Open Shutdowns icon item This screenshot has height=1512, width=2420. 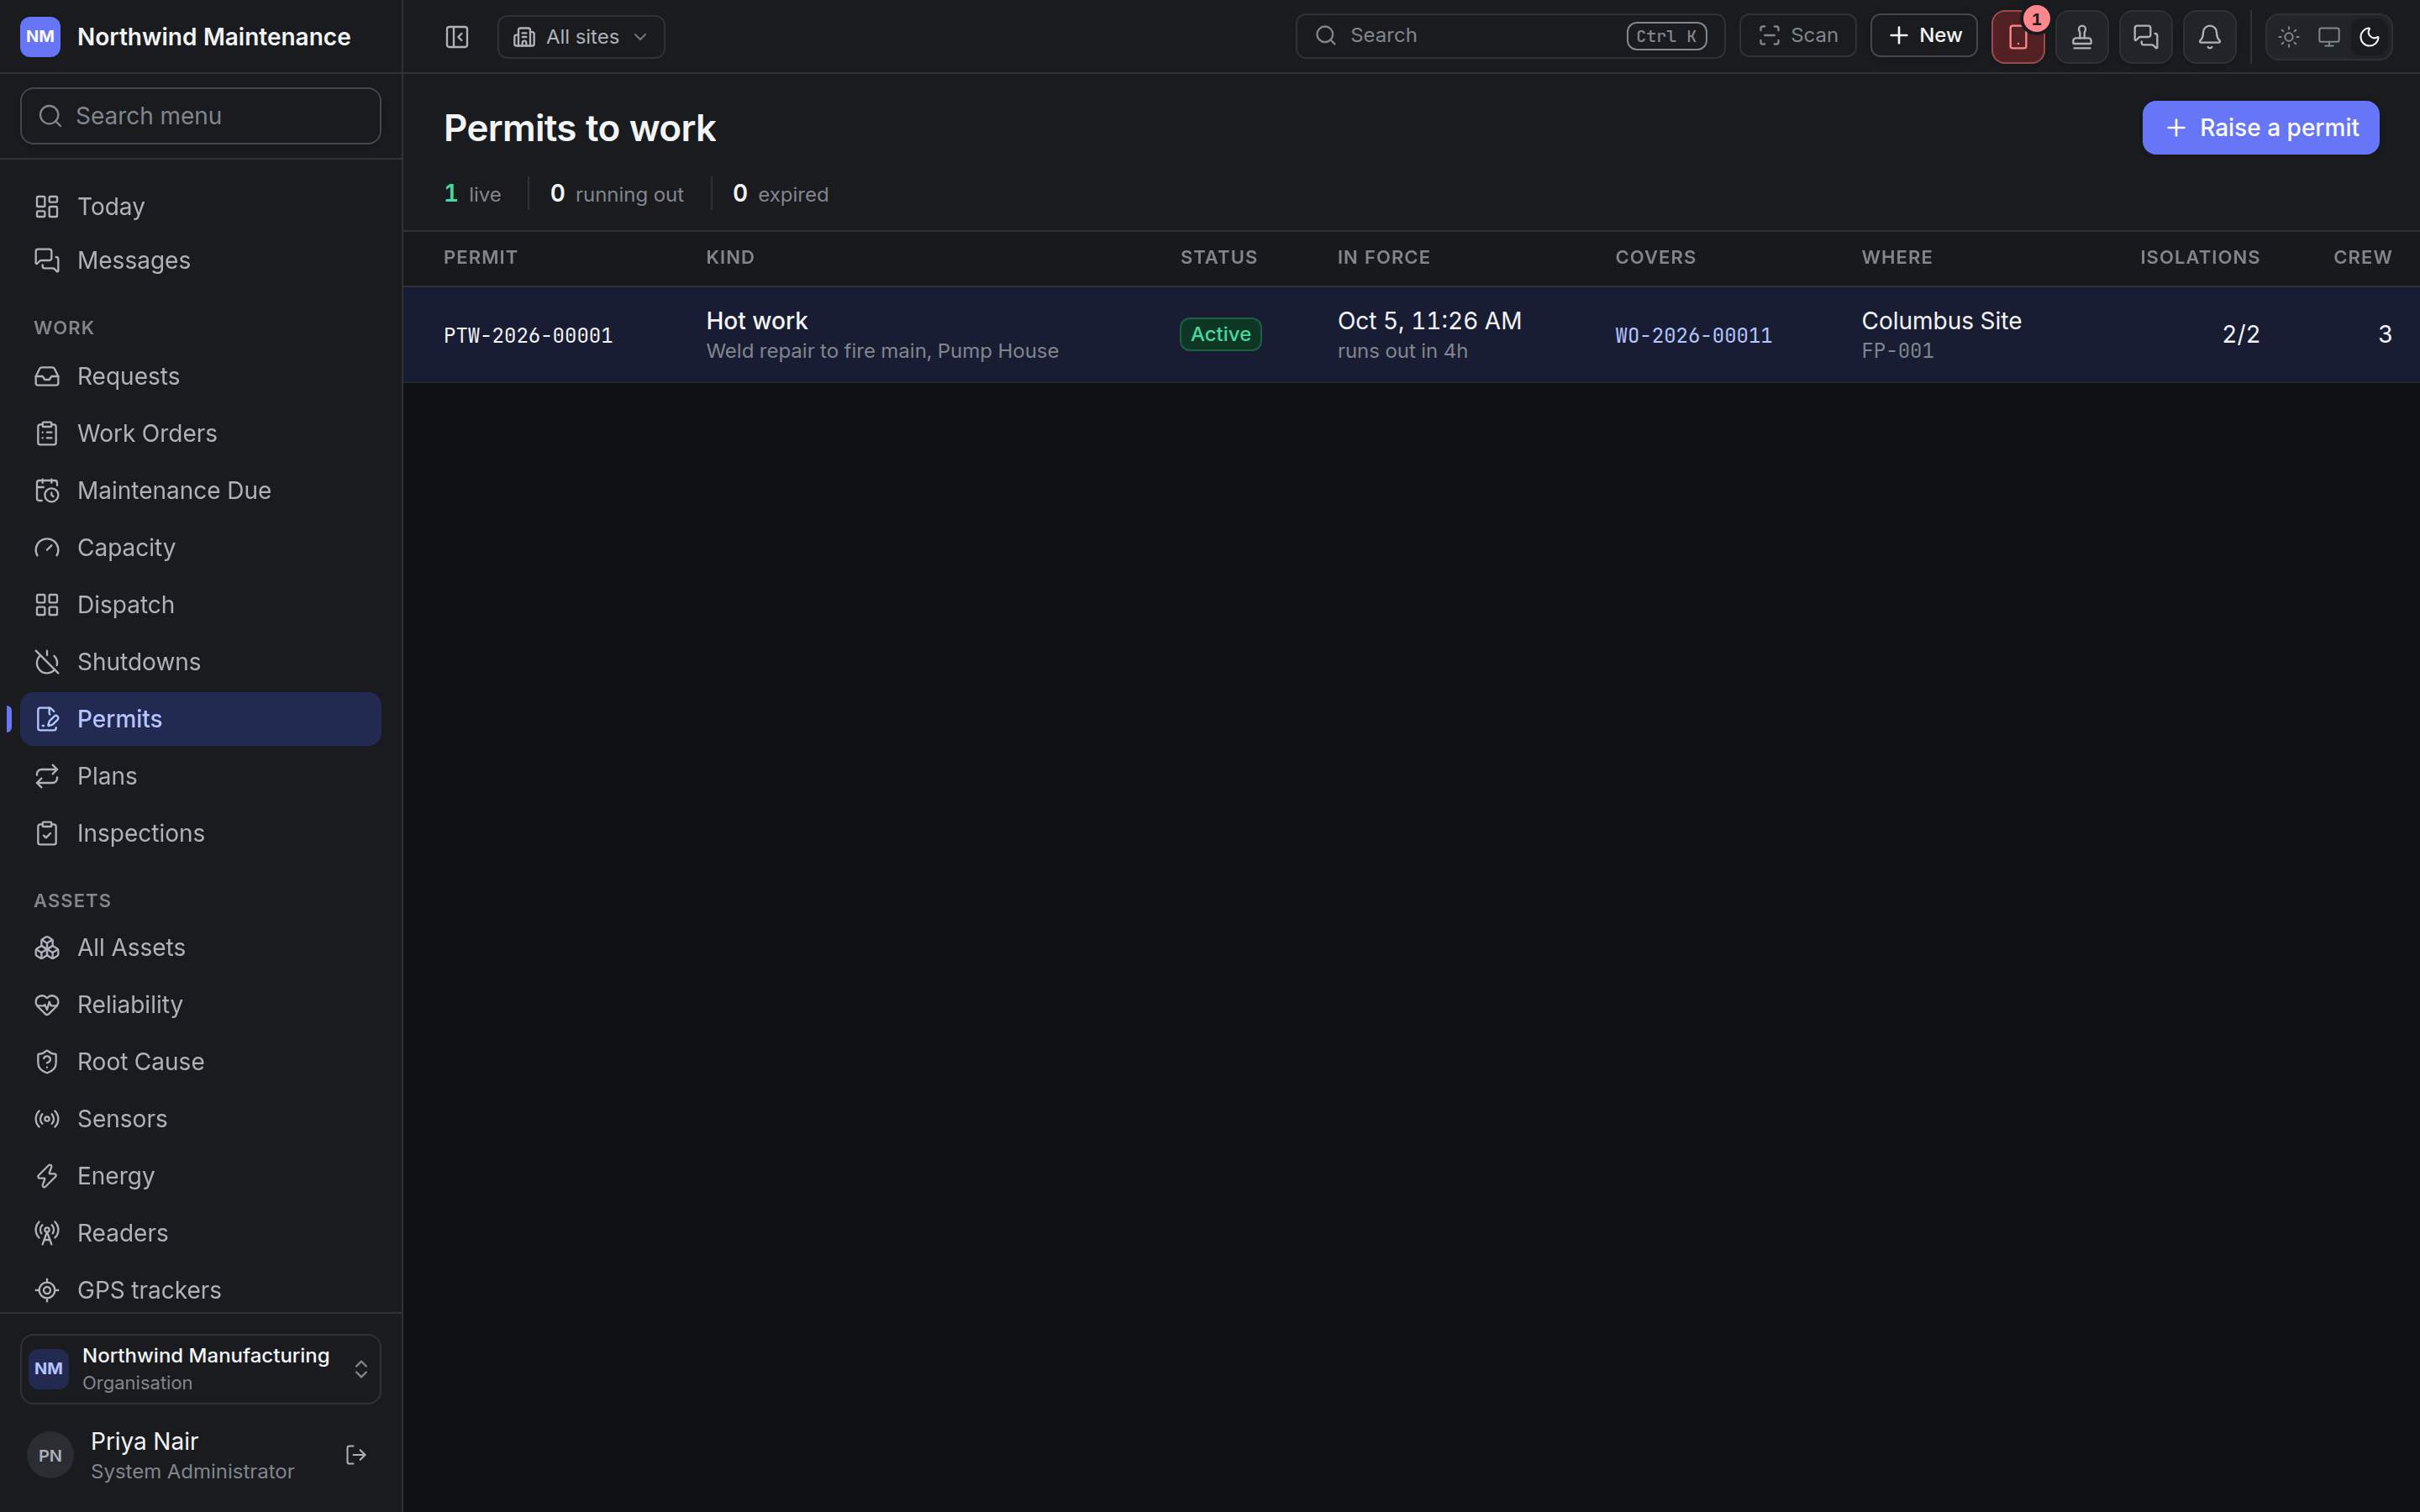pos(201,662)
